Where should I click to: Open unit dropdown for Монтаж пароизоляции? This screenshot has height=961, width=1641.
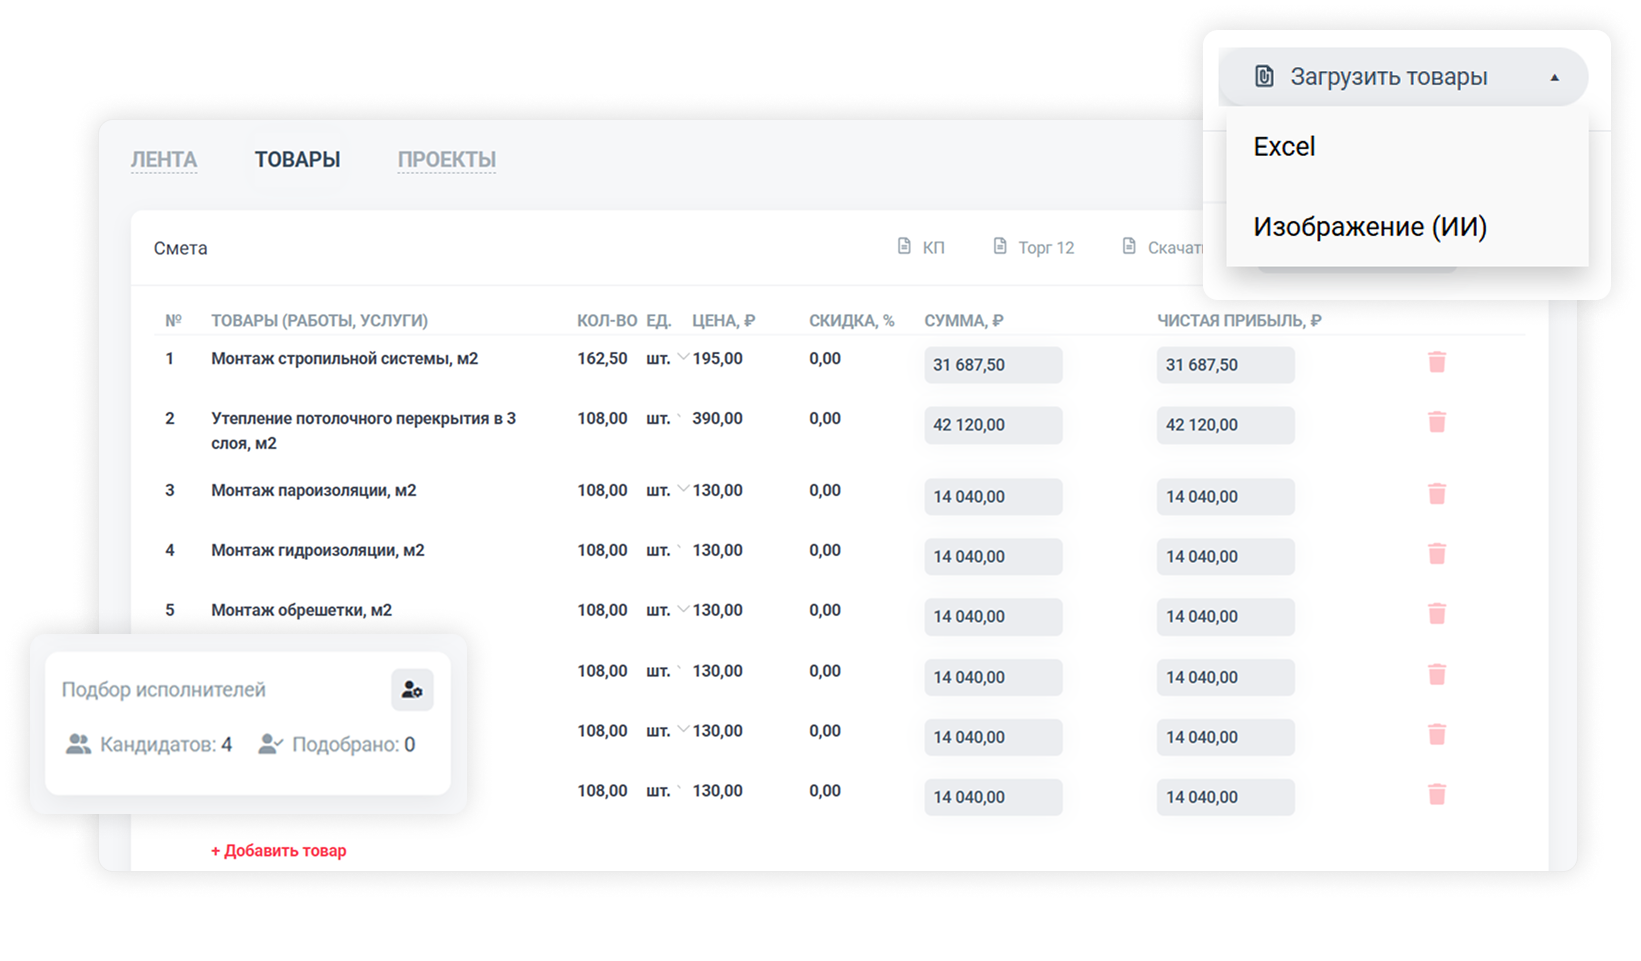pyautogui.click(x=683, y=489)
